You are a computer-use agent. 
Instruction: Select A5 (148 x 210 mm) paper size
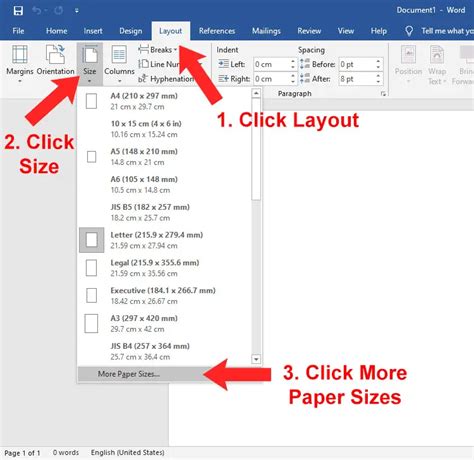pos(165,157)
